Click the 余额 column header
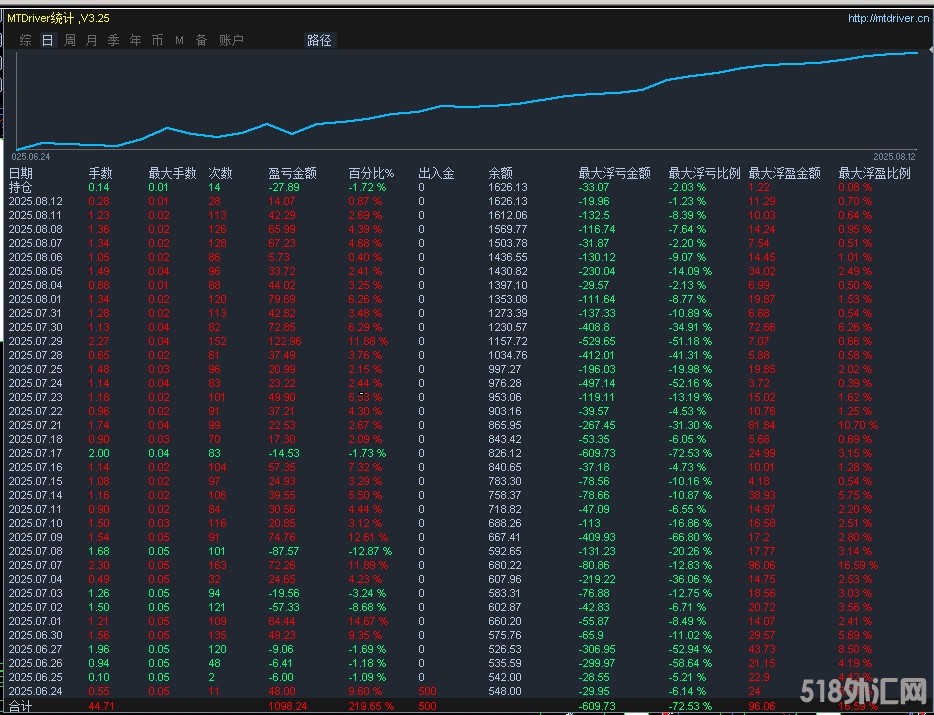Image resolution: width=934 pixels, height=715 pixels. tap(500, 173)
